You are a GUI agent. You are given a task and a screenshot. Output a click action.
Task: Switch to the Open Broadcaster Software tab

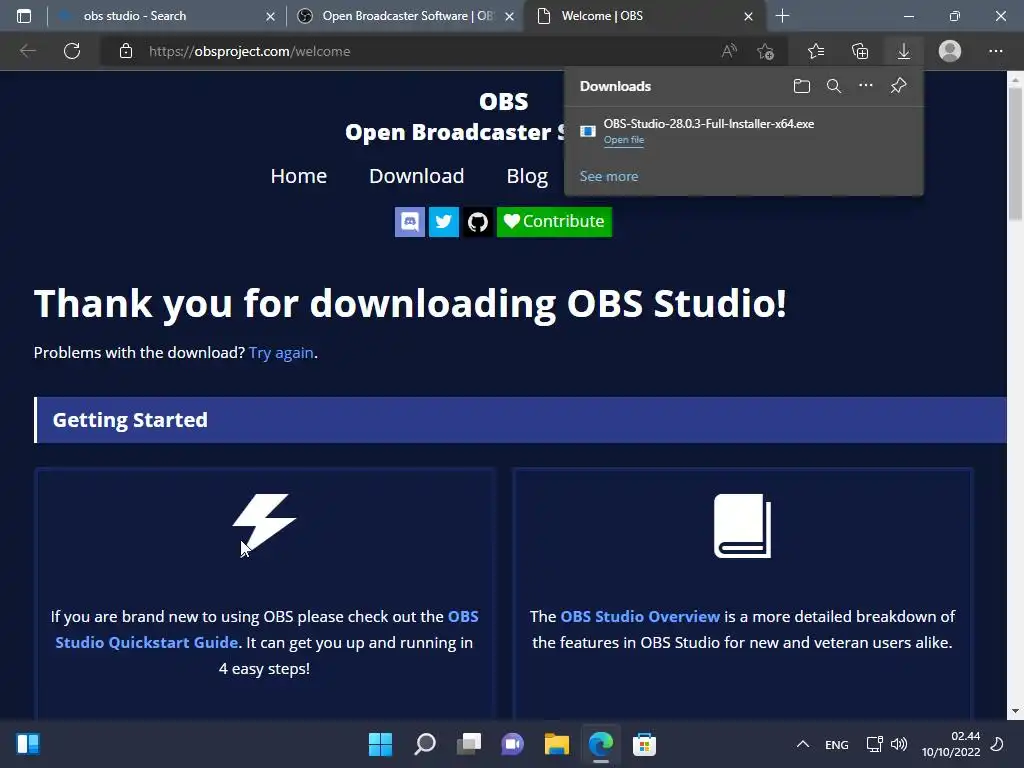click(408, 16)
